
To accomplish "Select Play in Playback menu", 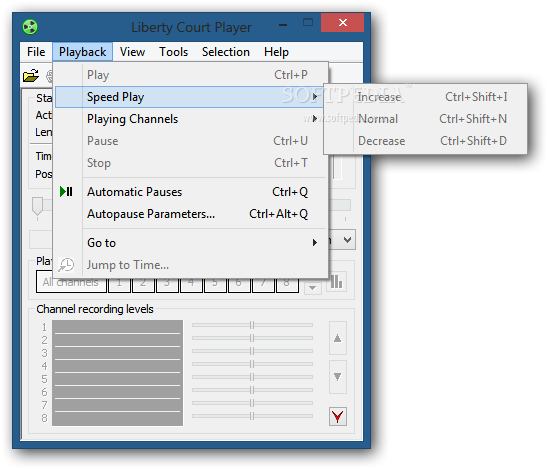I will (191, 75).
